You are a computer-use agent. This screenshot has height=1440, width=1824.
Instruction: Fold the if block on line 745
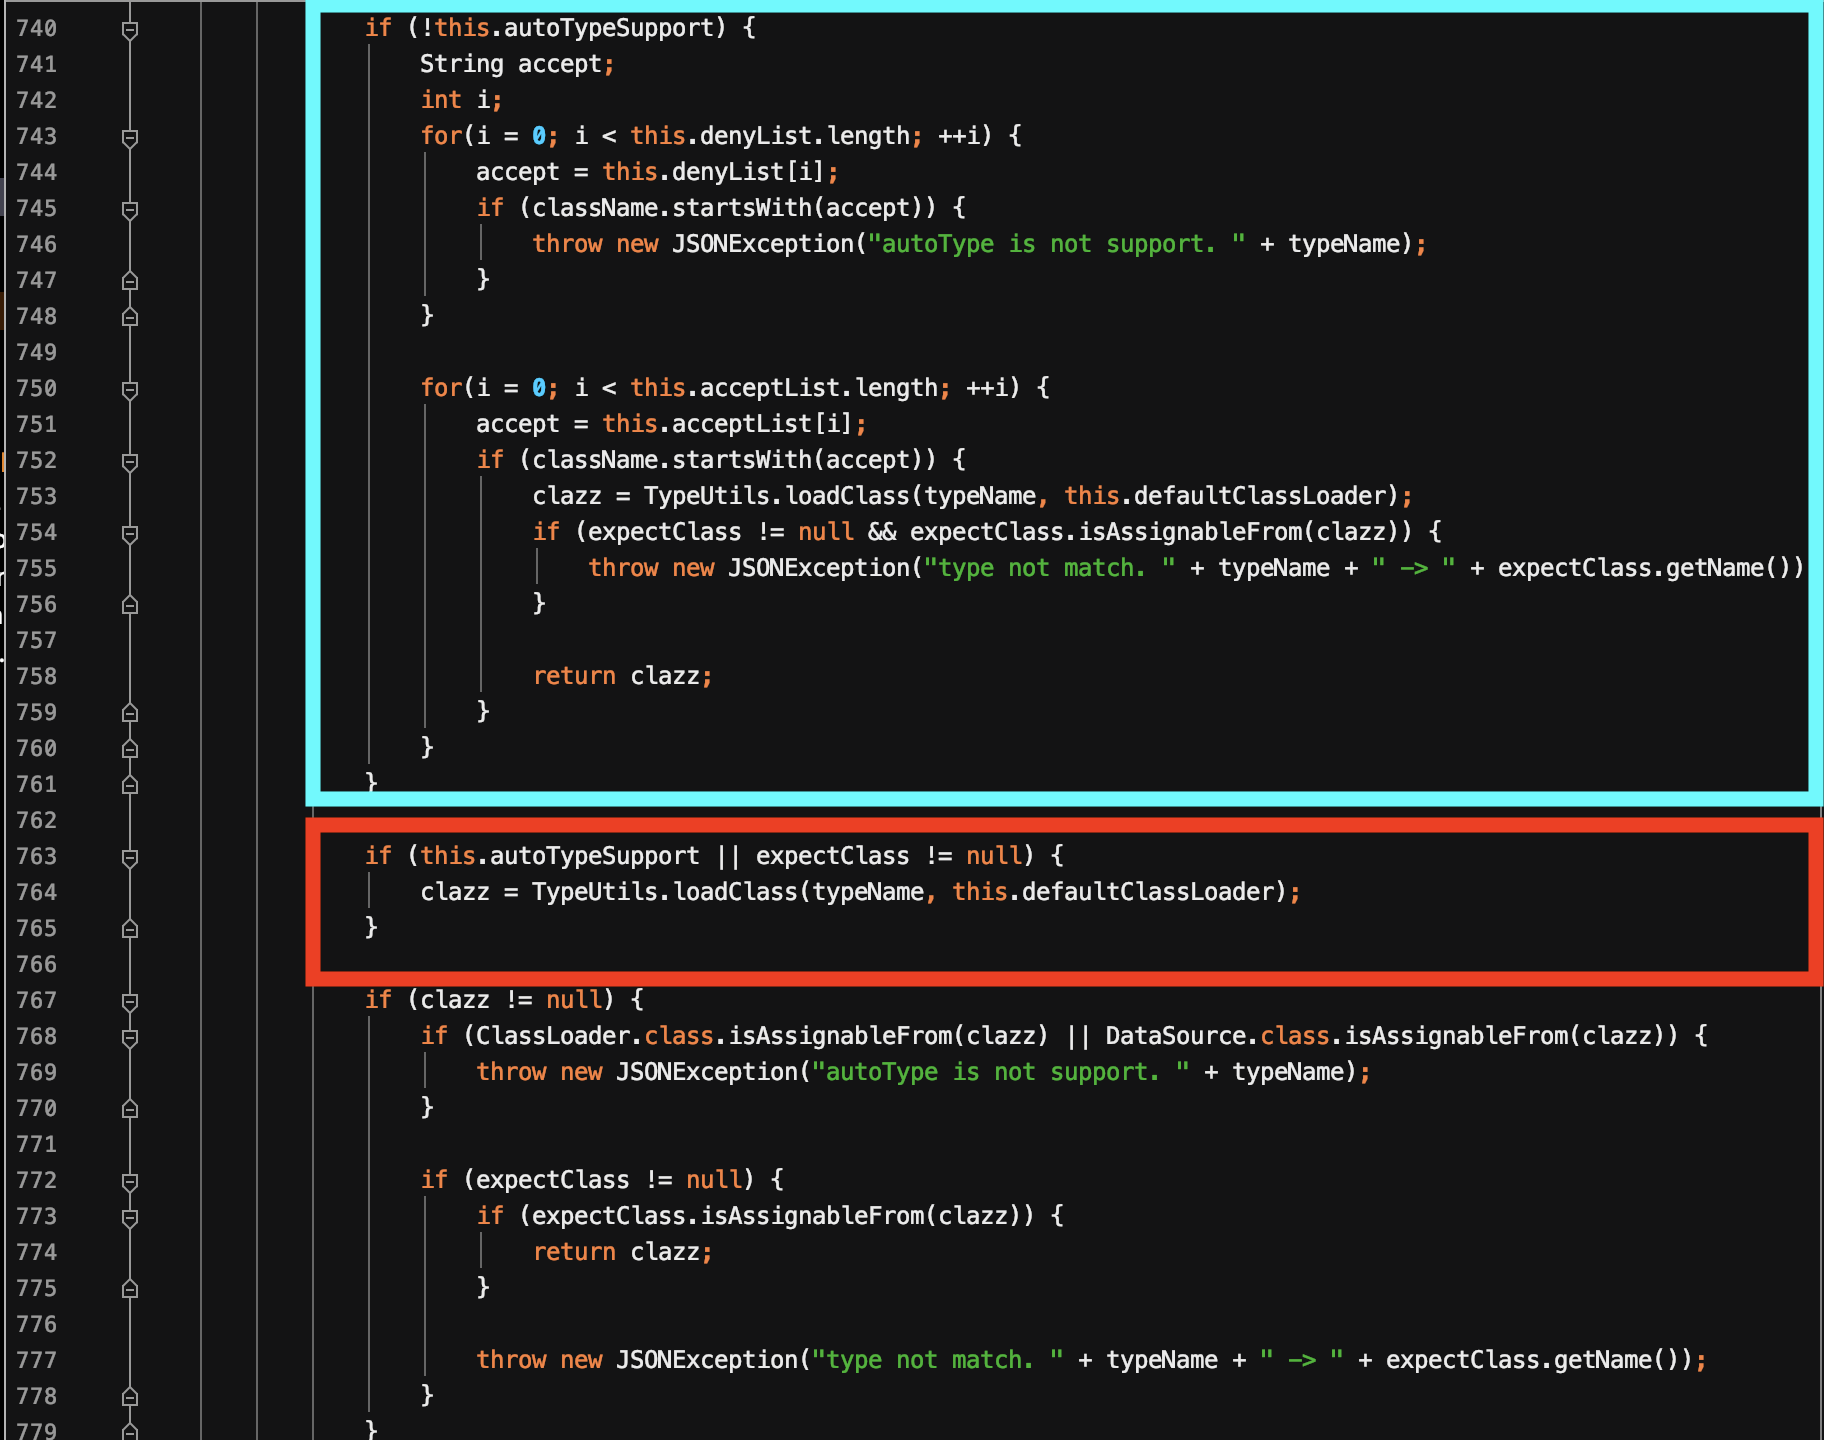[x=129, y=209]
